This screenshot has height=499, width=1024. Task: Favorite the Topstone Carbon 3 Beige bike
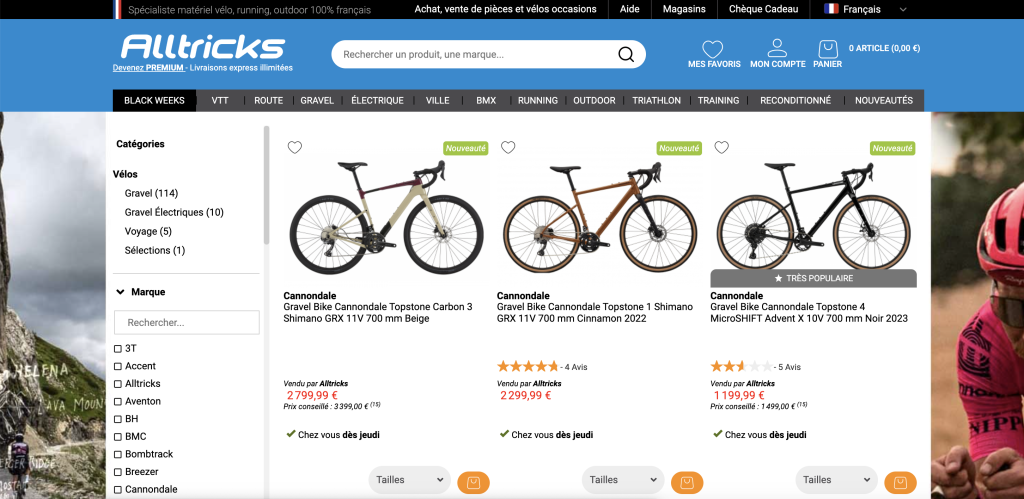(295, 148)
